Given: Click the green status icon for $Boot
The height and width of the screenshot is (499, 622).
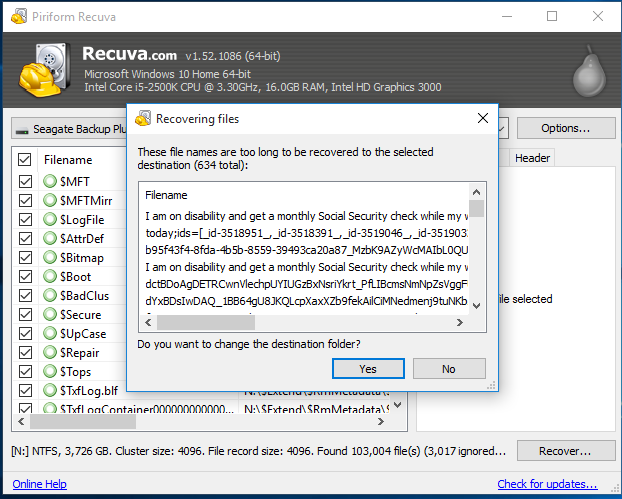Looking at the screenshot, I should pyautogui.click(x=50, y=276).
